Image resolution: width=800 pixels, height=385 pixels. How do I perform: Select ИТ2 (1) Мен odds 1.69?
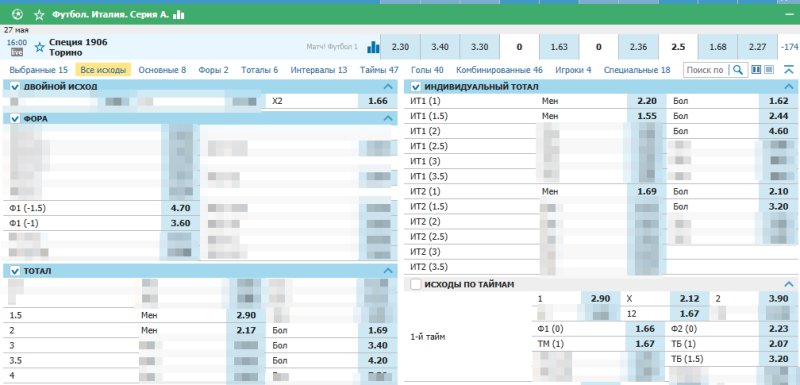pos(647,192)
